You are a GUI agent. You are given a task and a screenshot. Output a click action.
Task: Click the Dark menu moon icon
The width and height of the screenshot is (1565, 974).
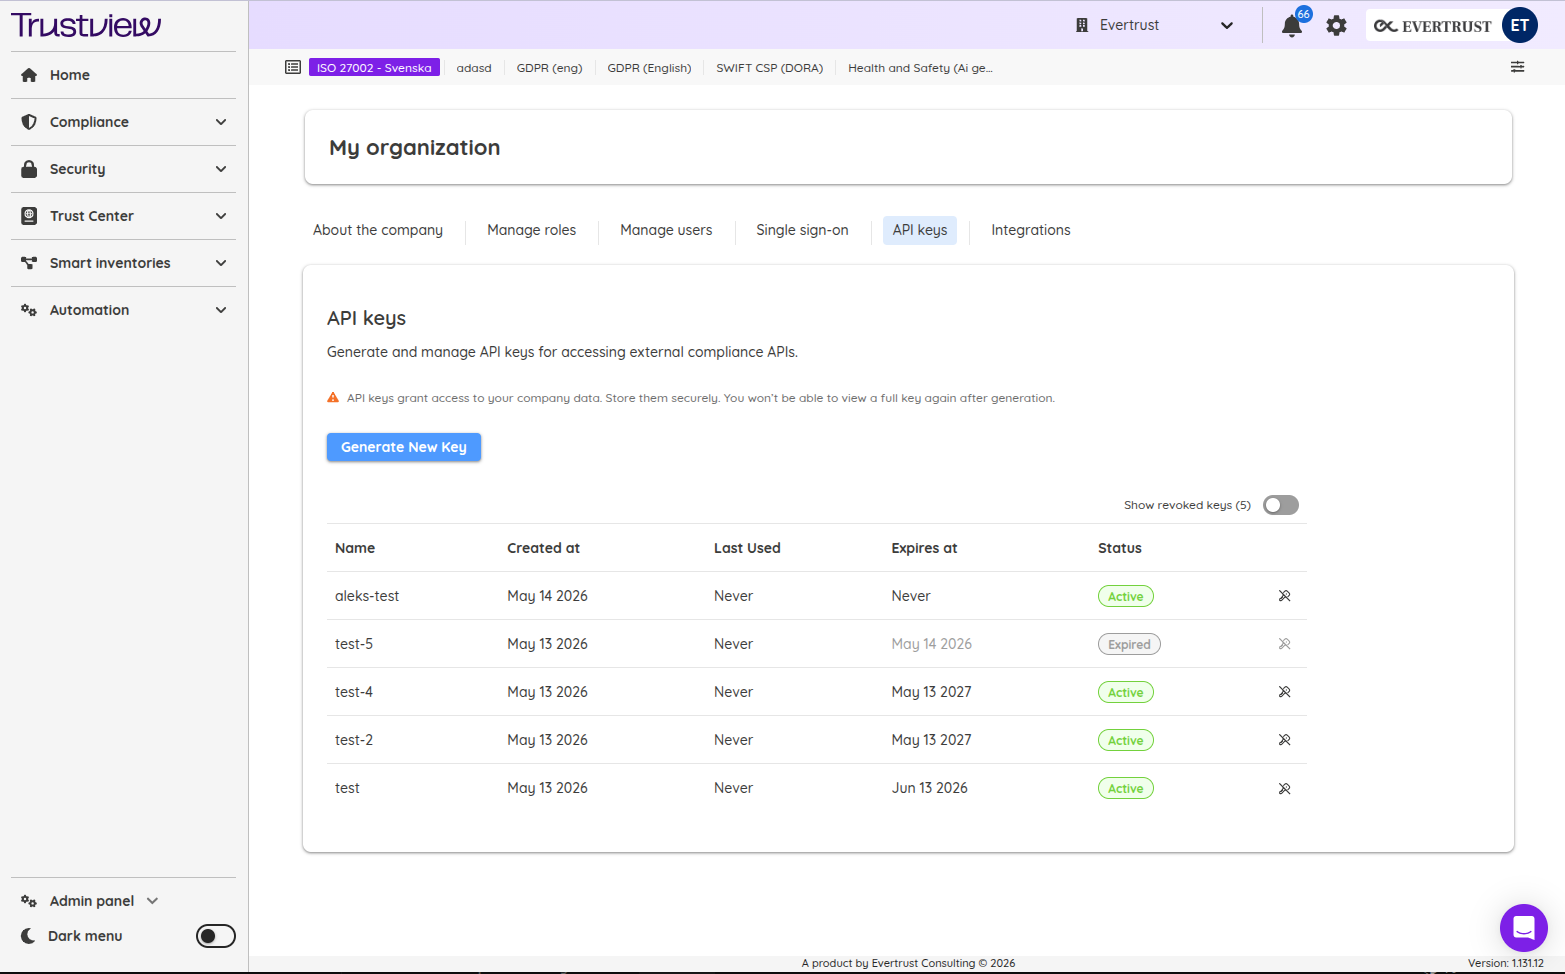pyautogui.click(x=28, y=936)
